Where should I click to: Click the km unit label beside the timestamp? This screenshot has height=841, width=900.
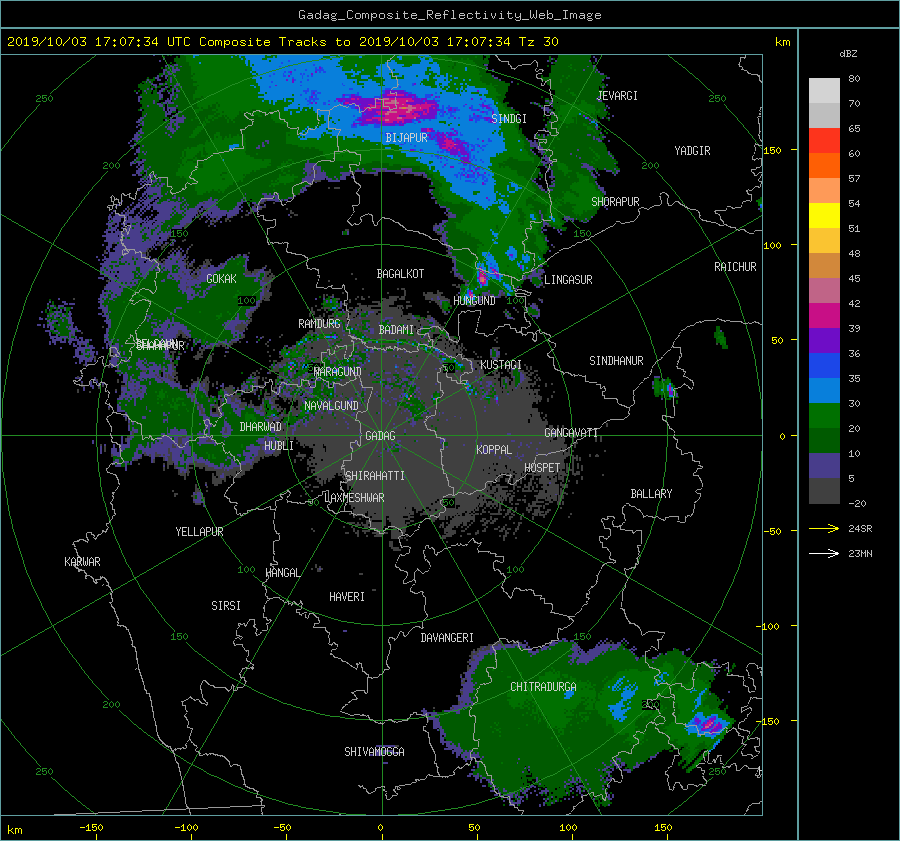(x=782, y=42)
